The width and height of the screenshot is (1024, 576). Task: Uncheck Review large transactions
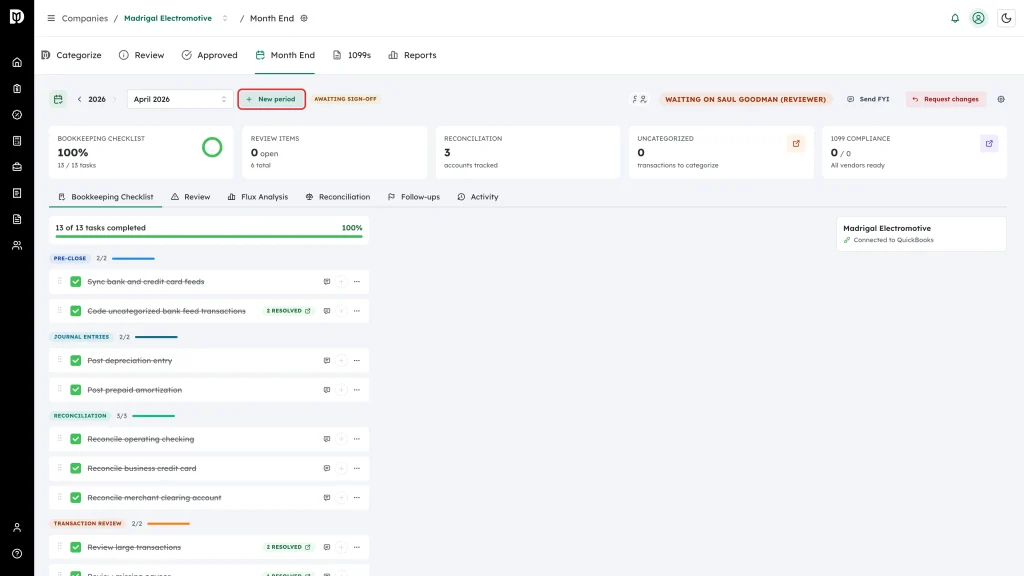pyautogui.click(x=76, y=547)
